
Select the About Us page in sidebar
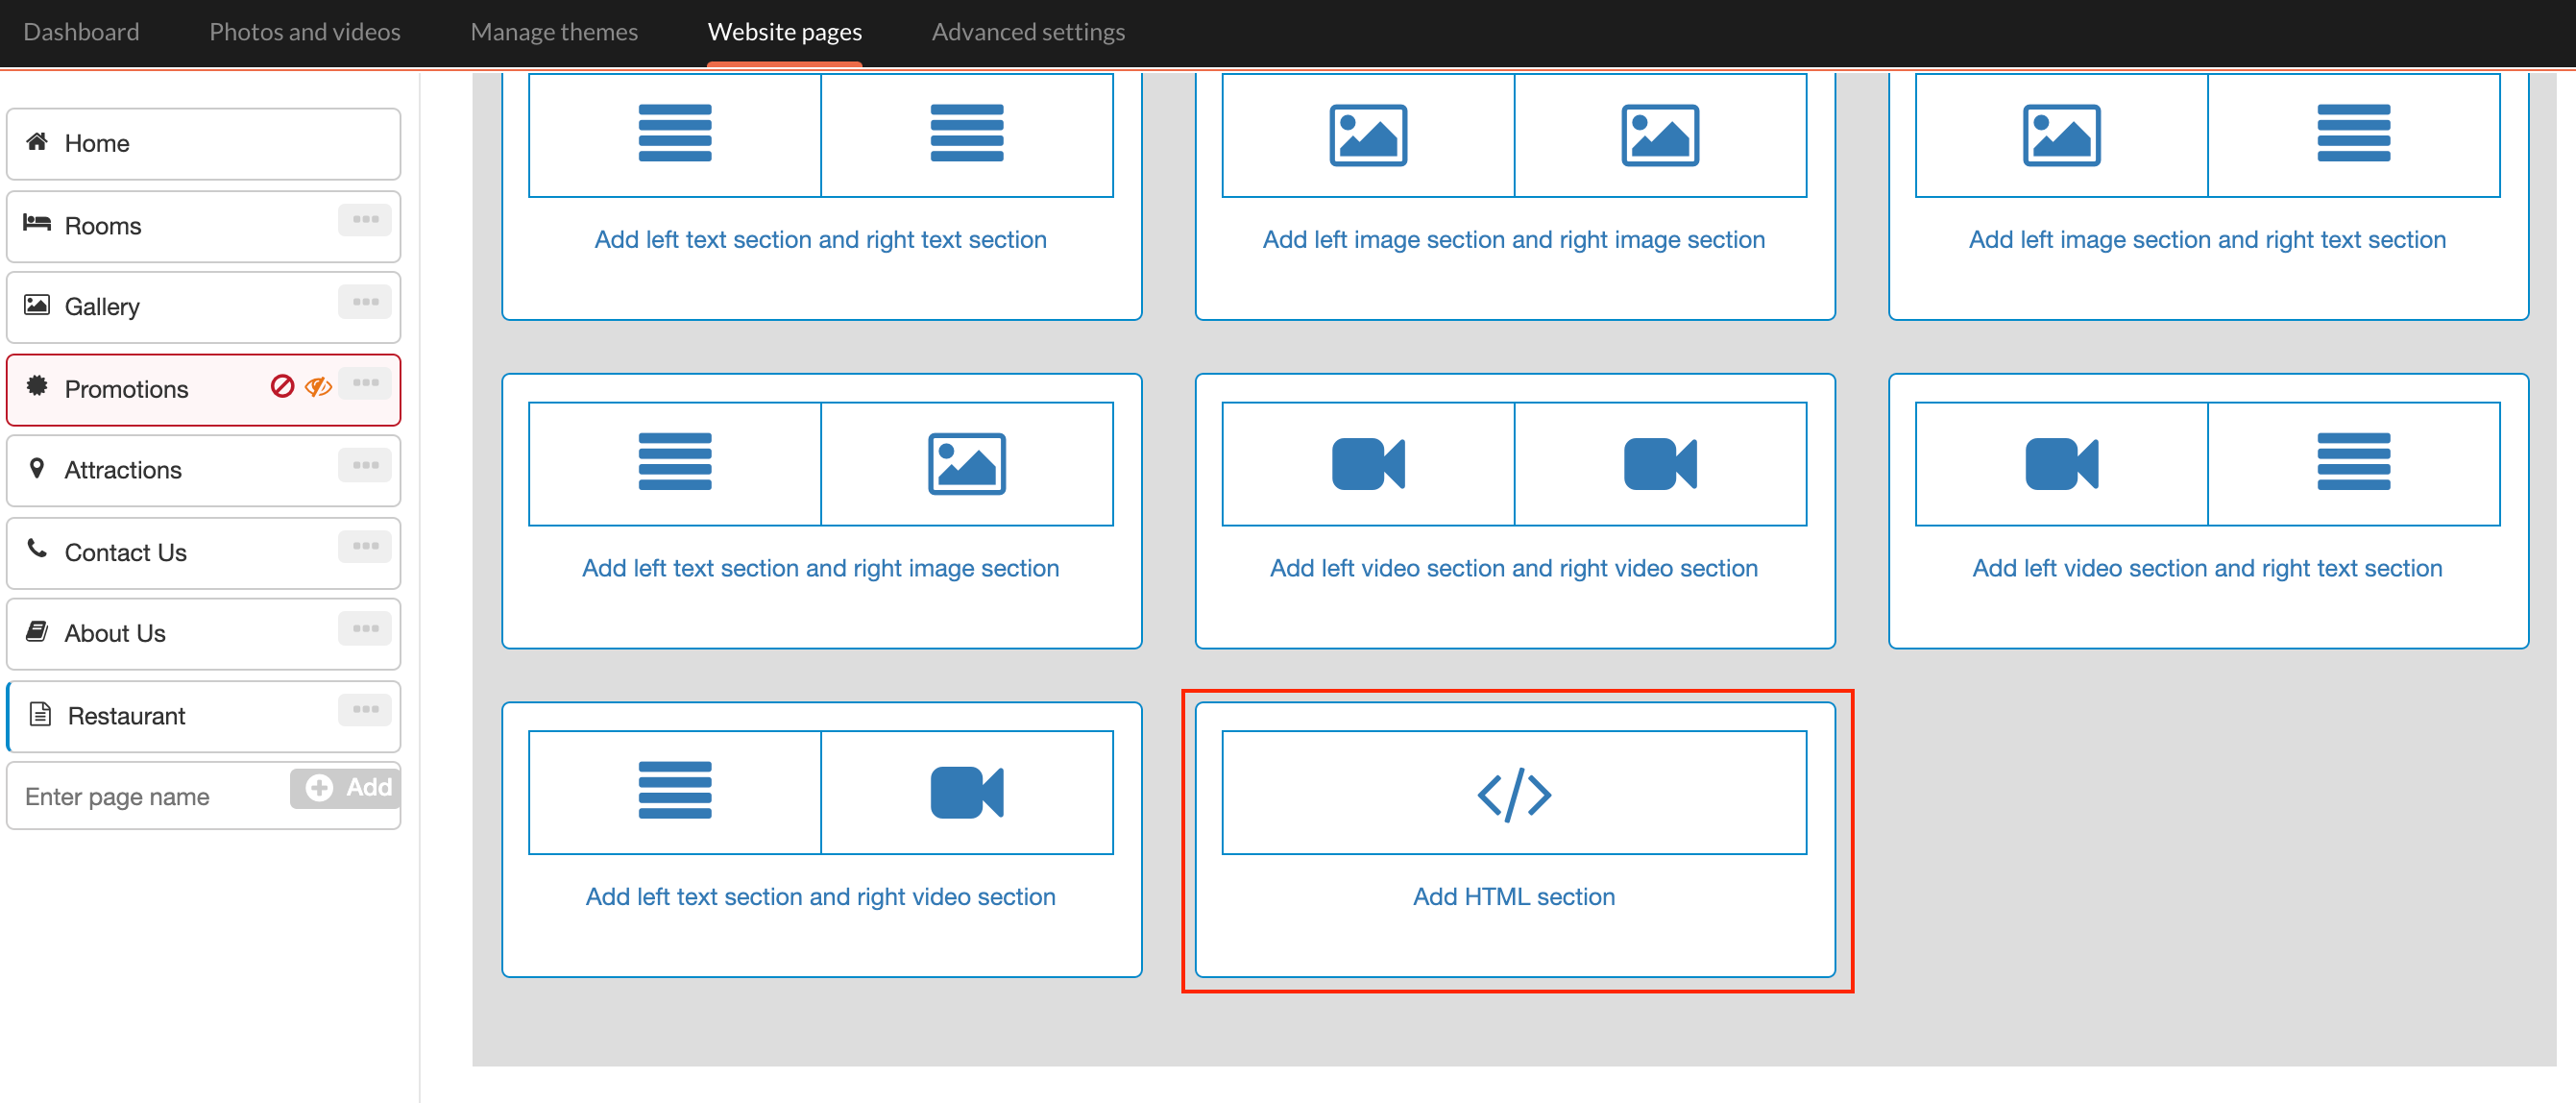pos(204,634)
